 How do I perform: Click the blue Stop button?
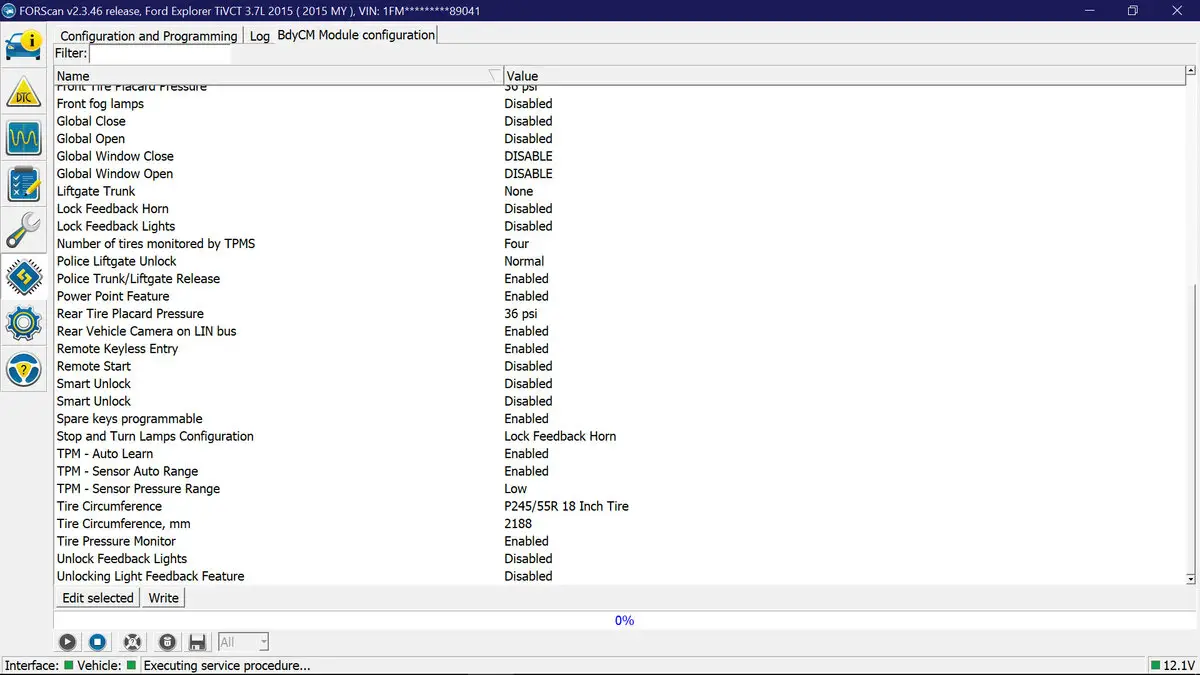(x=98, y=642)
